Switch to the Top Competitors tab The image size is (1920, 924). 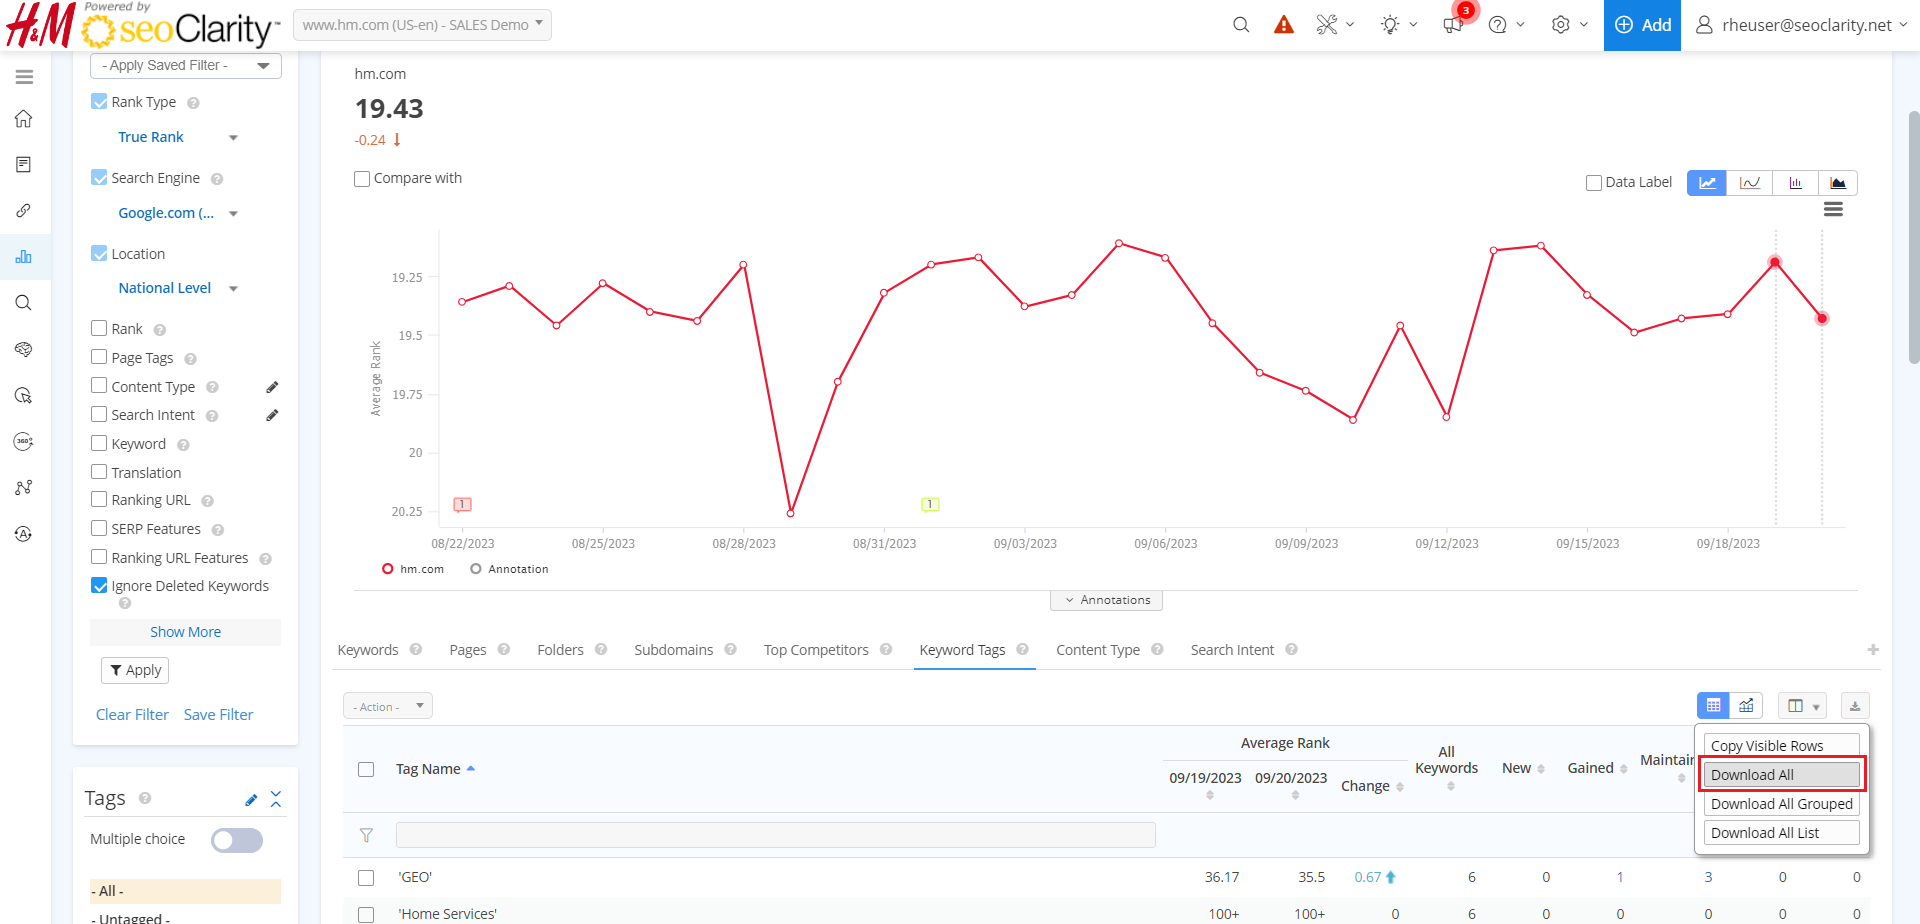[x=815, y=650]
